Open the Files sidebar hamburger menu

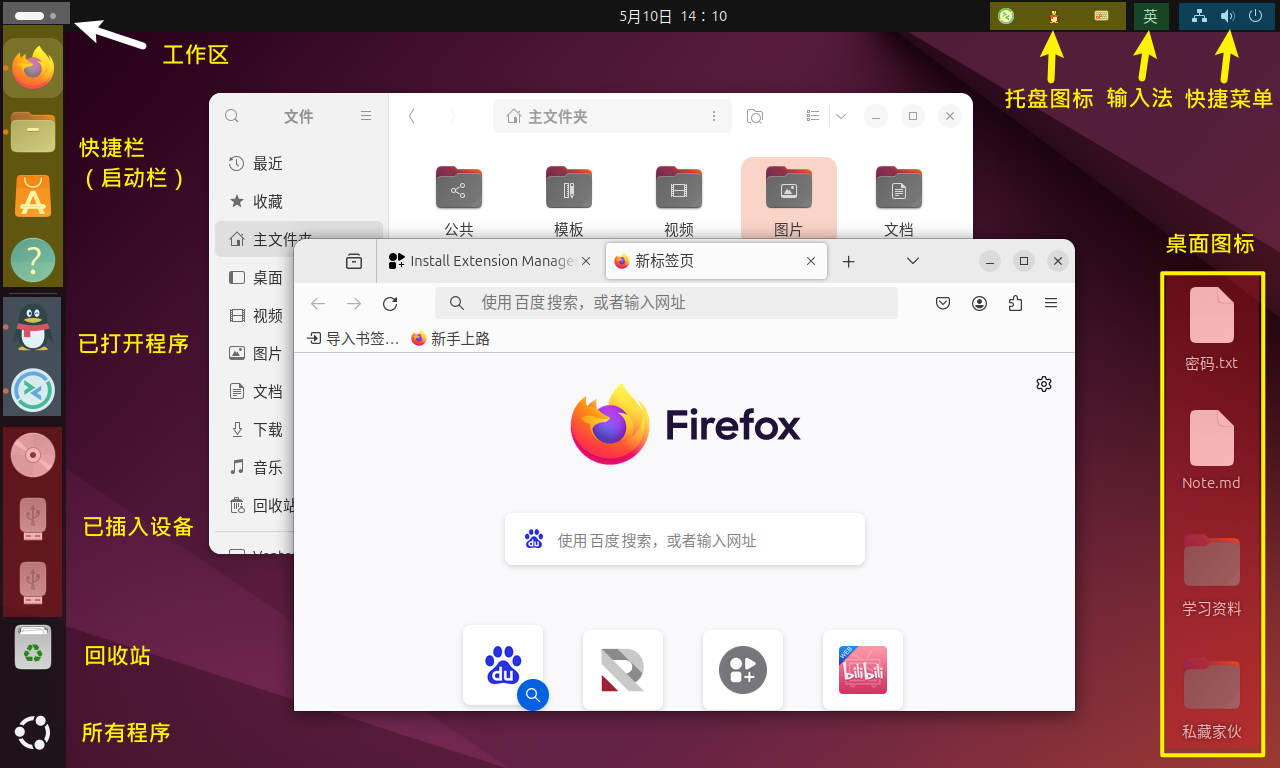(366, 116)
